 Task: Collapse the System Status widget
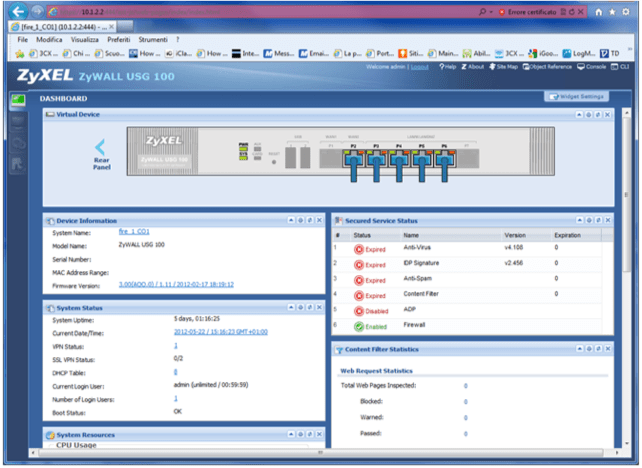tap(291, 307)
